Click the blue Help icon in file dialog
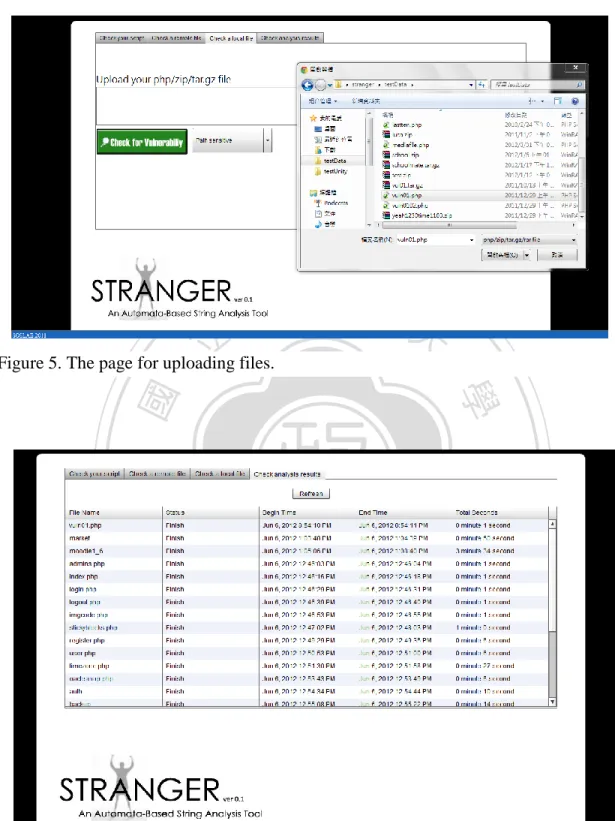This screenshot has height=821, width=615. point(575,101)
